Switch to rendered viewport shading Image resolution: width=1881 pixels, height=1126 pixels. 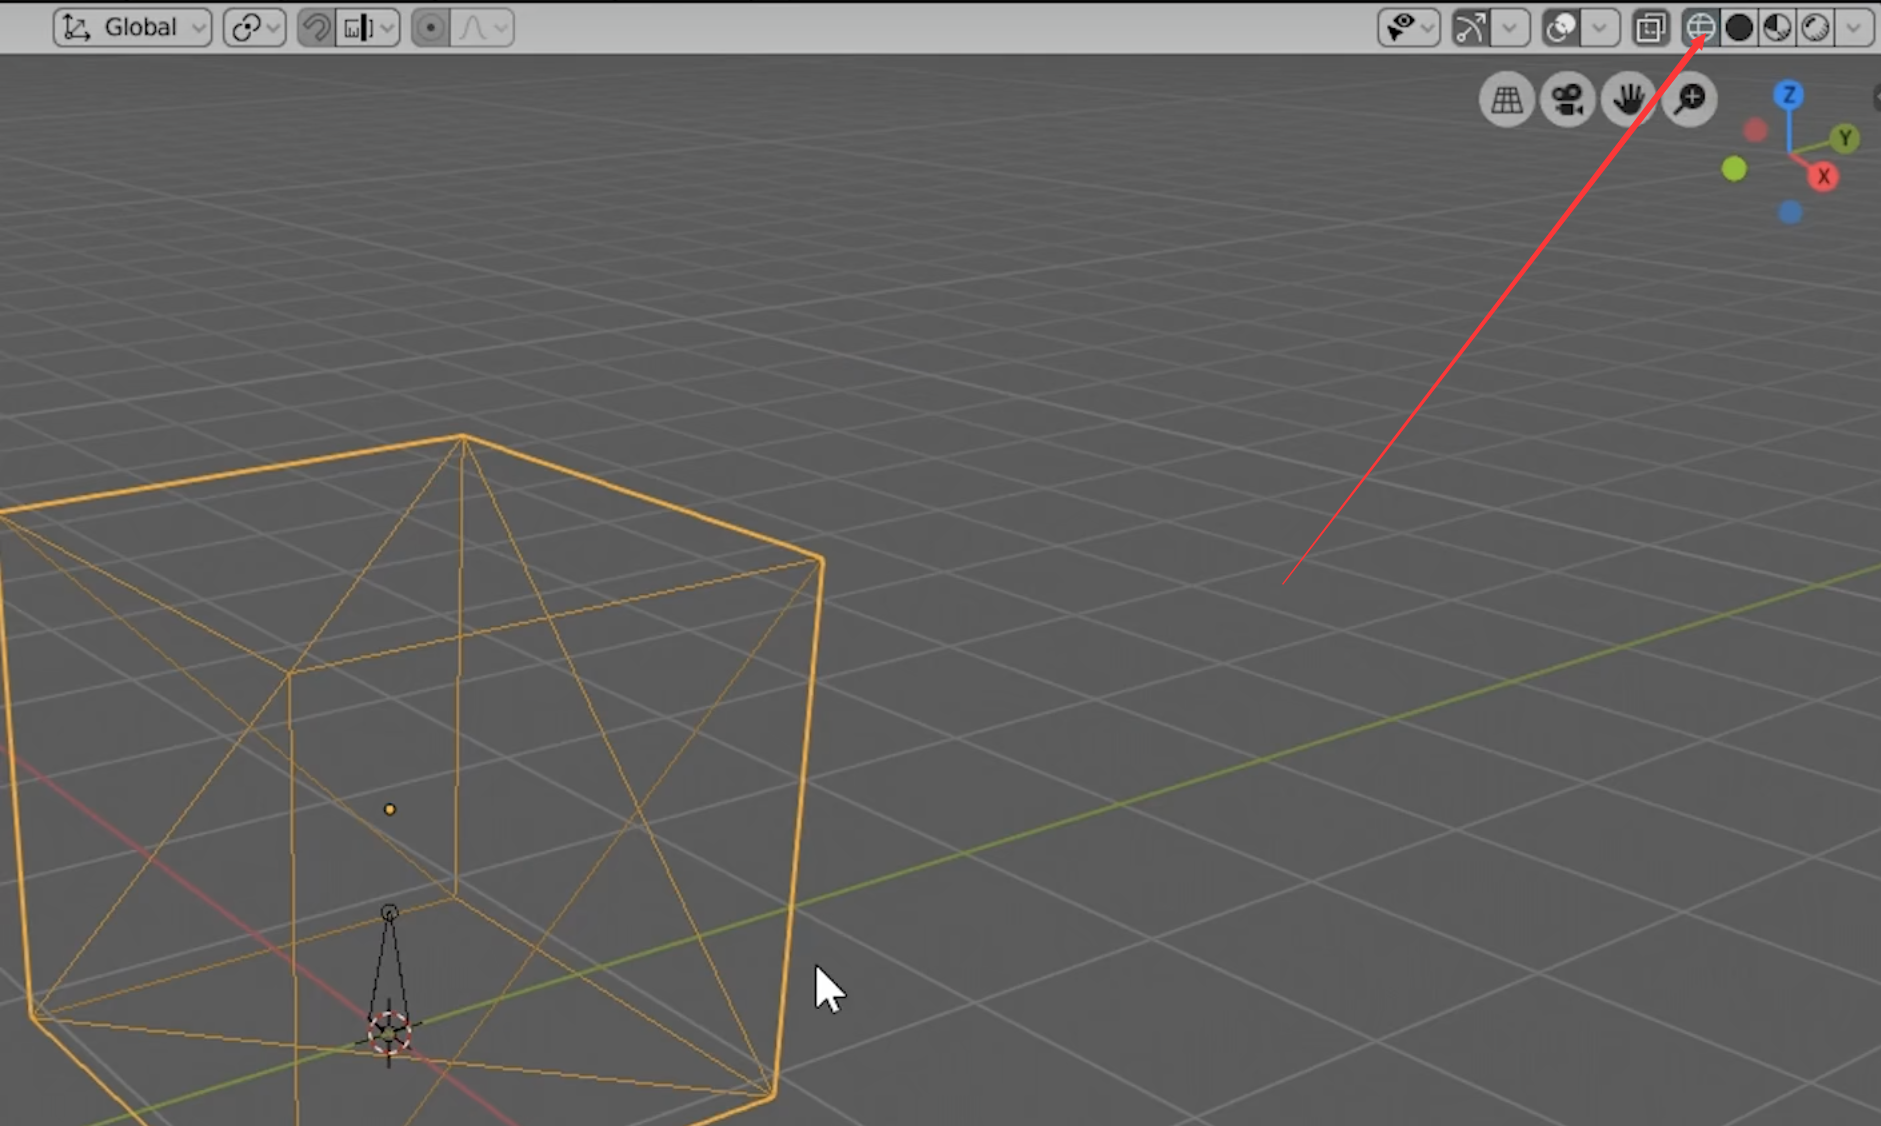(1815, 27)
